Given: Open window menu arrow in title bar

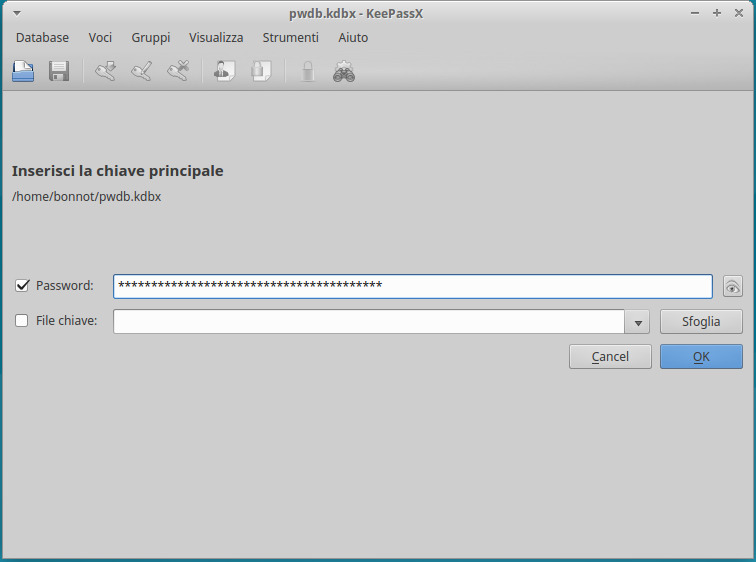Looking at the screenshot, I should [x=16, y=13].
